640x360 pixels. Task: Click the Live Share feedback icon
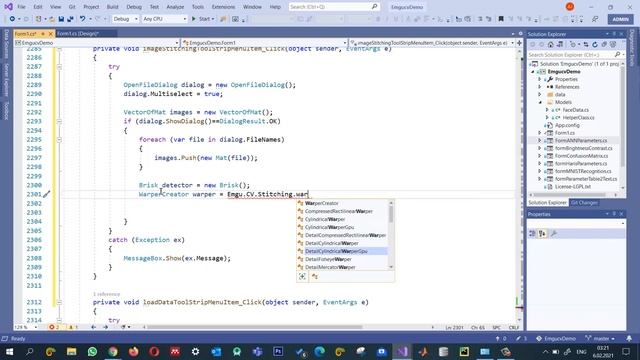pos(595,19)
